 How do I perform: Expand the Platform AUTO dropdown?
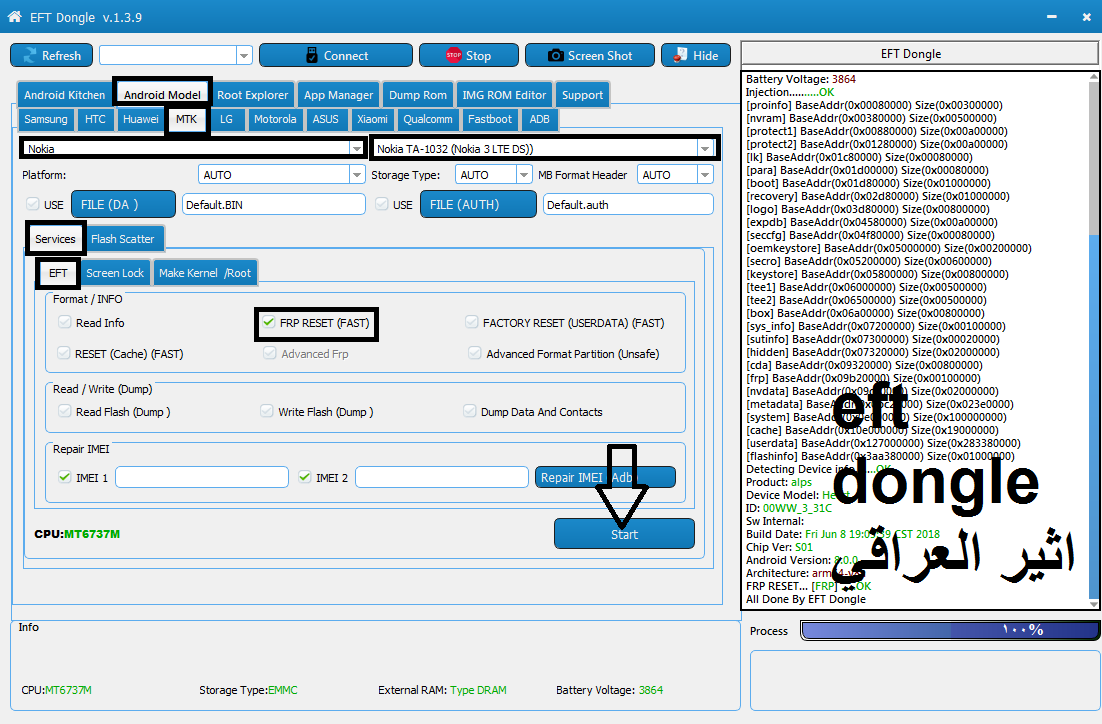[x=356, y=174]
